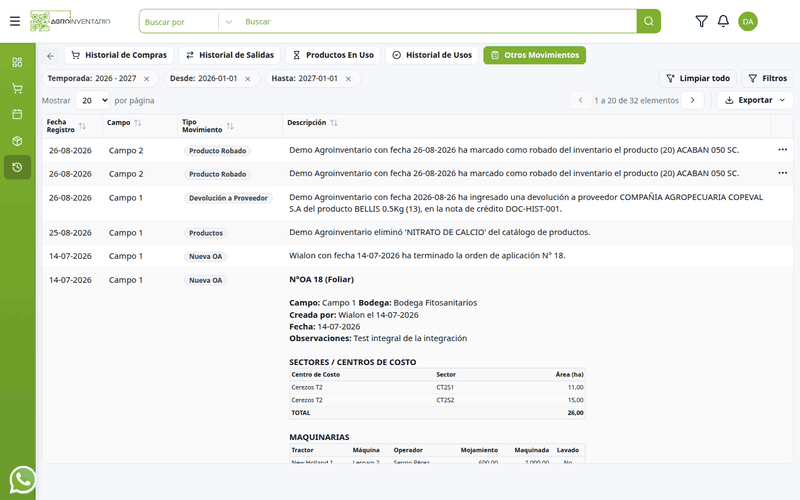Open calendar icon in sidebar
Image resolution: width=800 pixels, height=500 pixels.
click(17, 114)
